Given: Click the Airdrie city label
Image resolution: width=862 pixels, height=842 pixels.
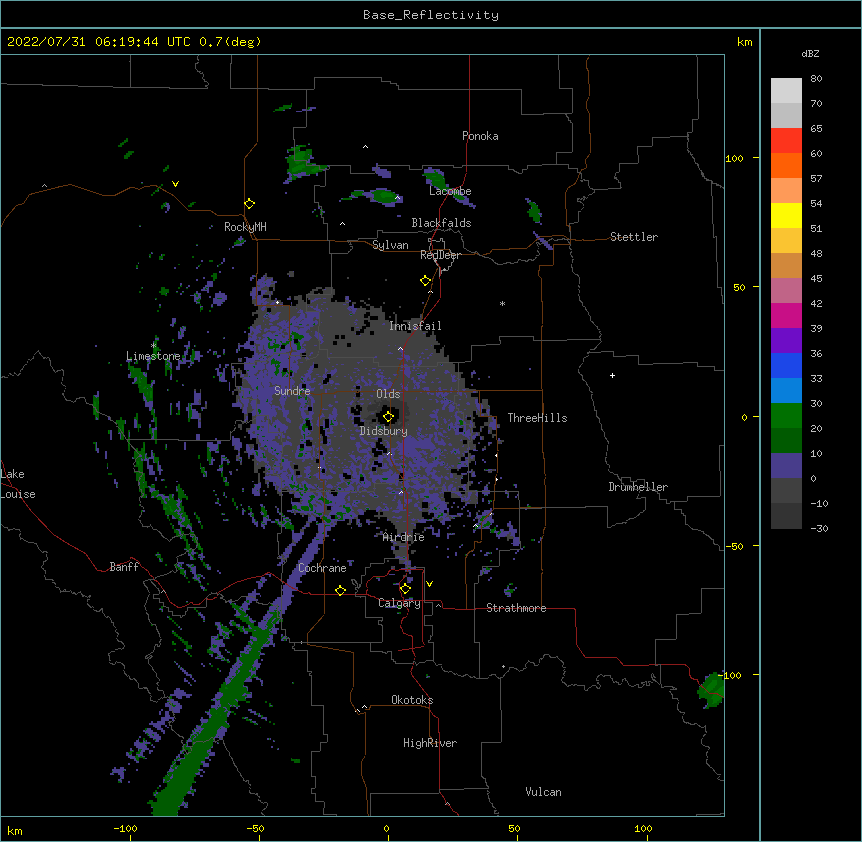Looking at the screenshot, I should (x=404, y=537).
